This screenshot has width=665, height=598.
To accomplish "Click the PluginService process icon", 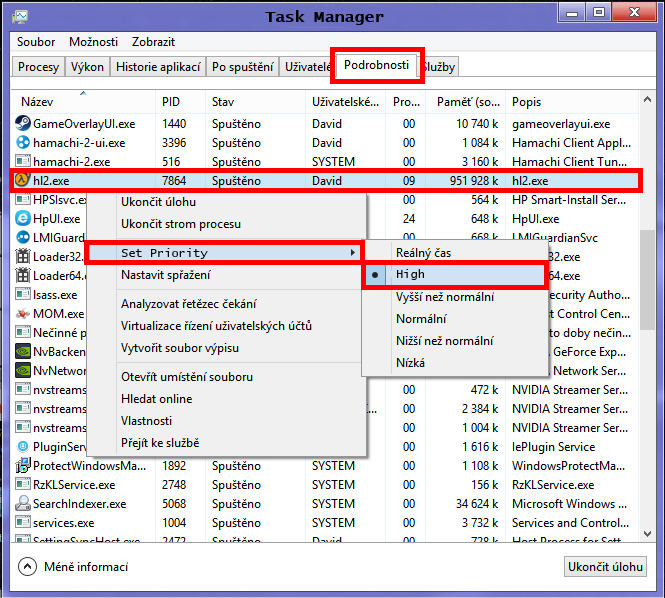I will pos(22,447).
